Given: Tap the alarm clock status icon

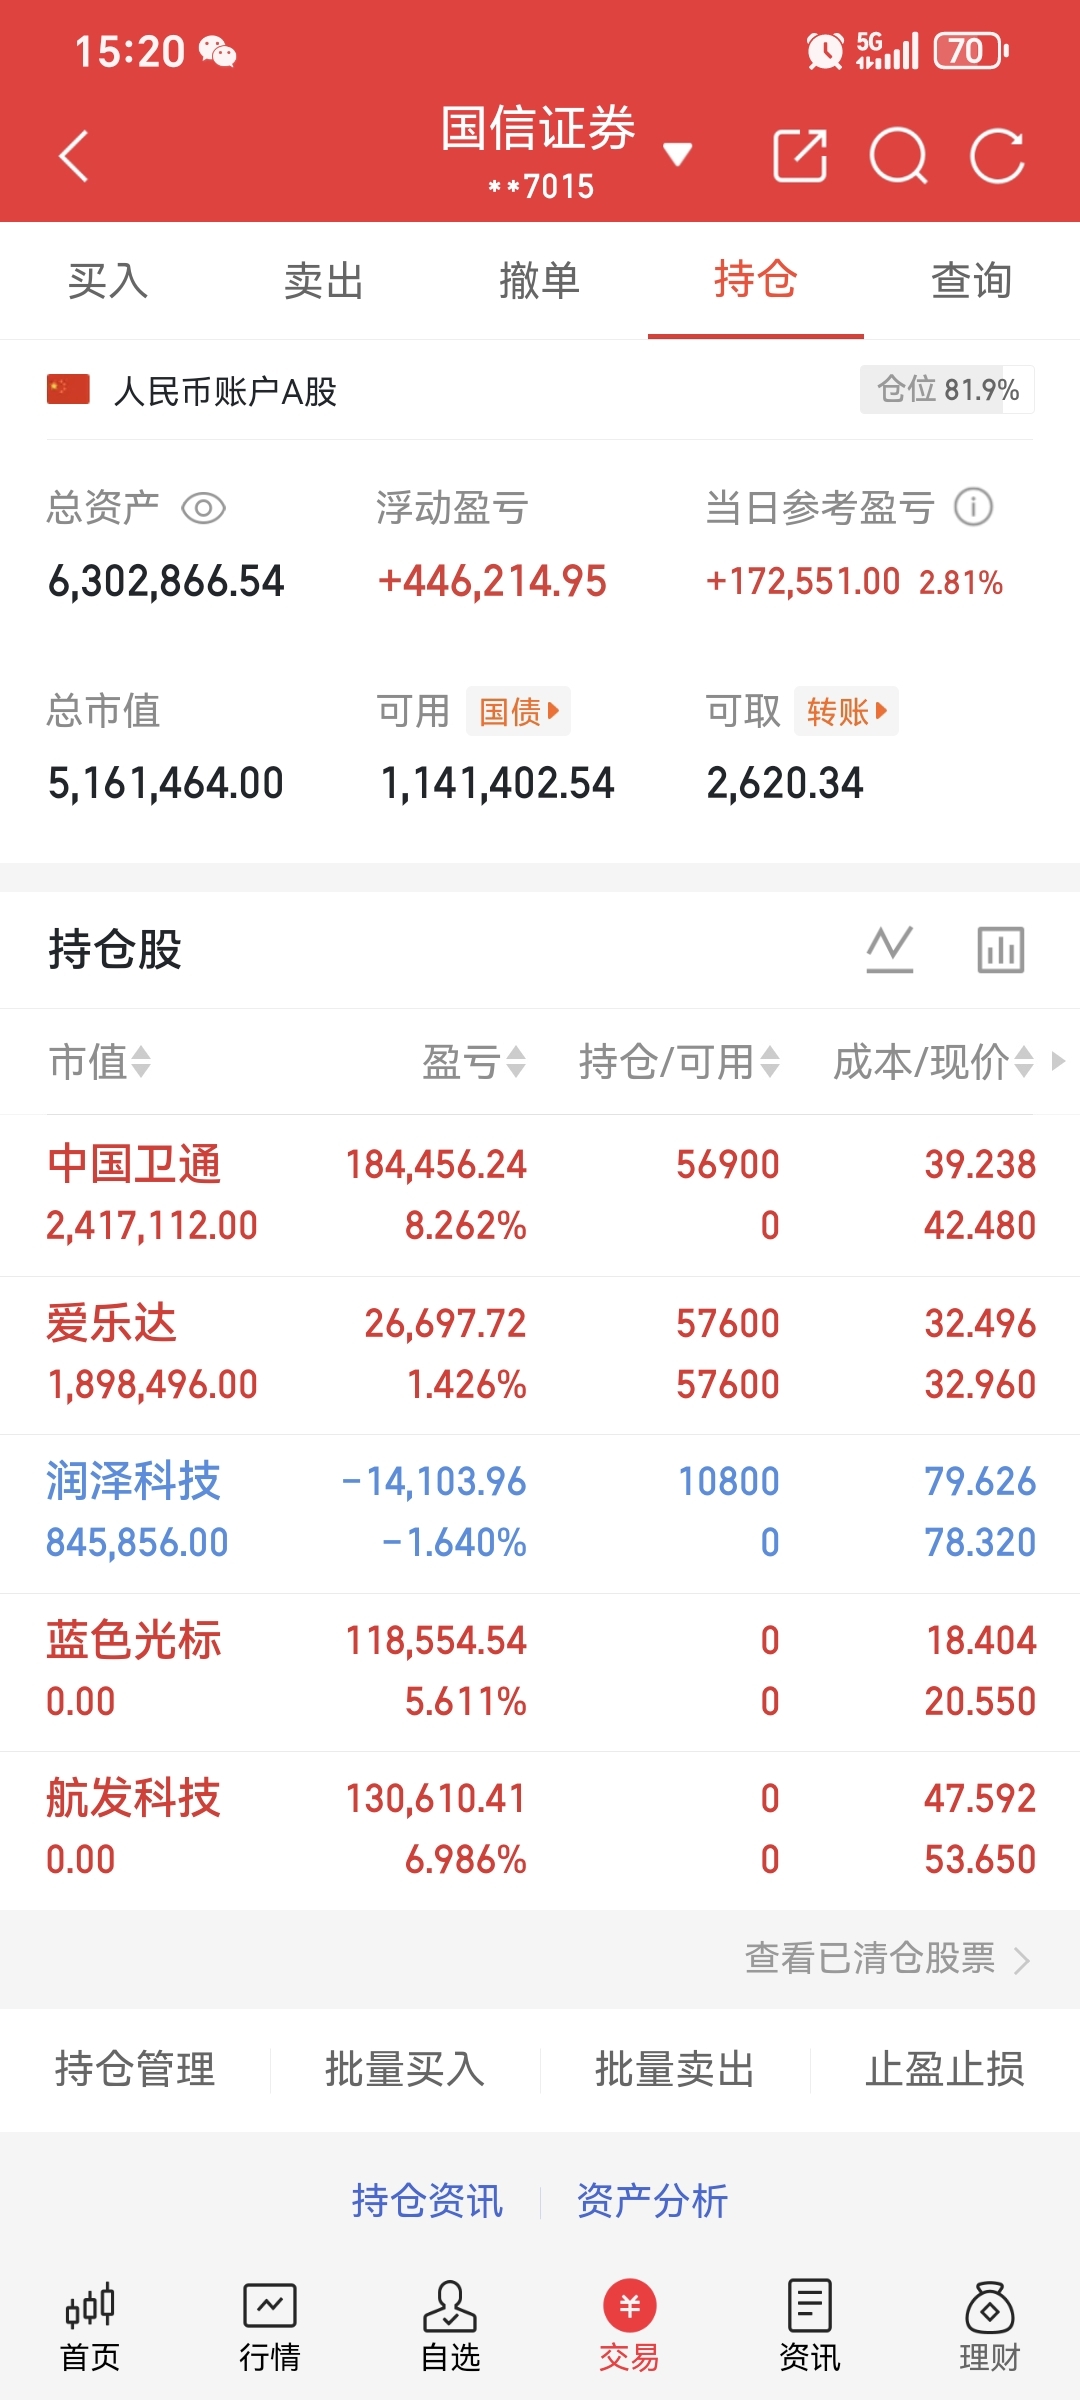Looking at the screenshot, I should [825, 51].
